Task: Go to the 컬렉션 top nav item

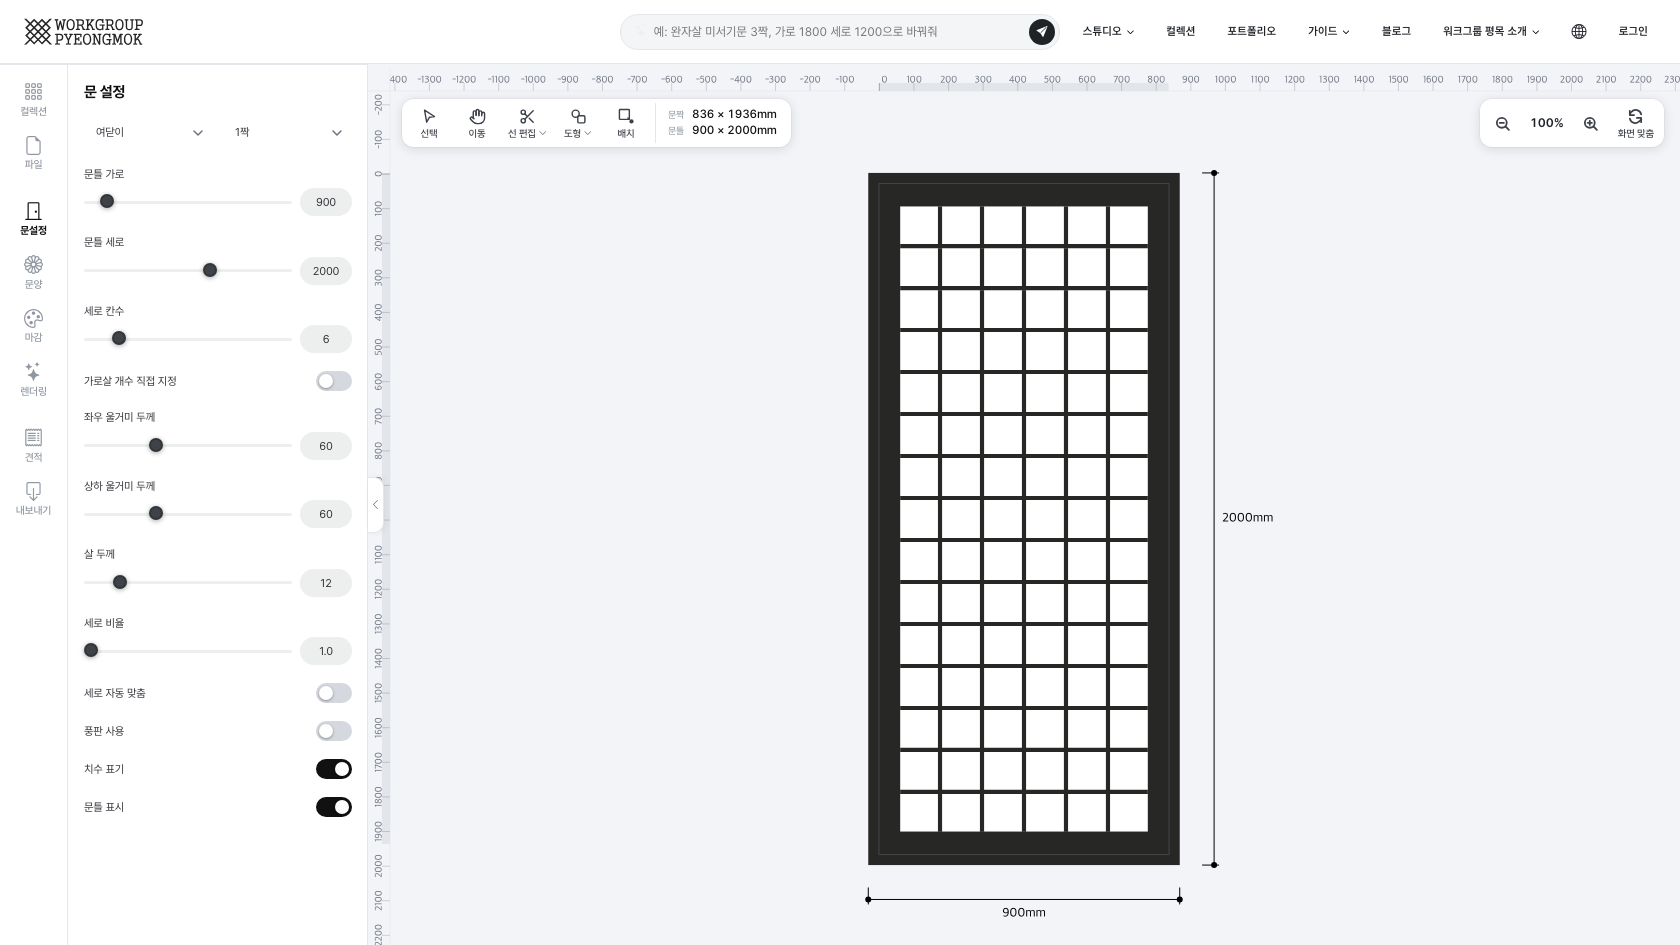Action: (1180, 32)
